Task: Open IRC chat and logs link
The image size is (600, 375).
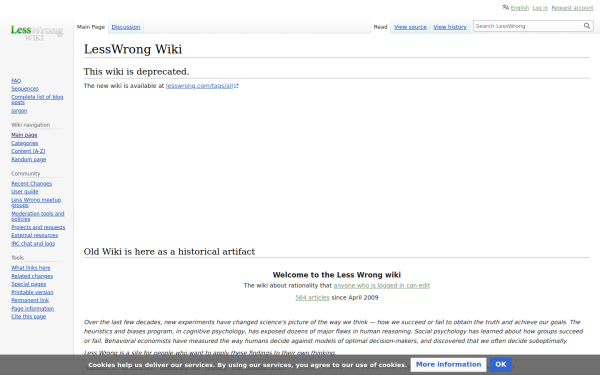Action: (33, 244)
